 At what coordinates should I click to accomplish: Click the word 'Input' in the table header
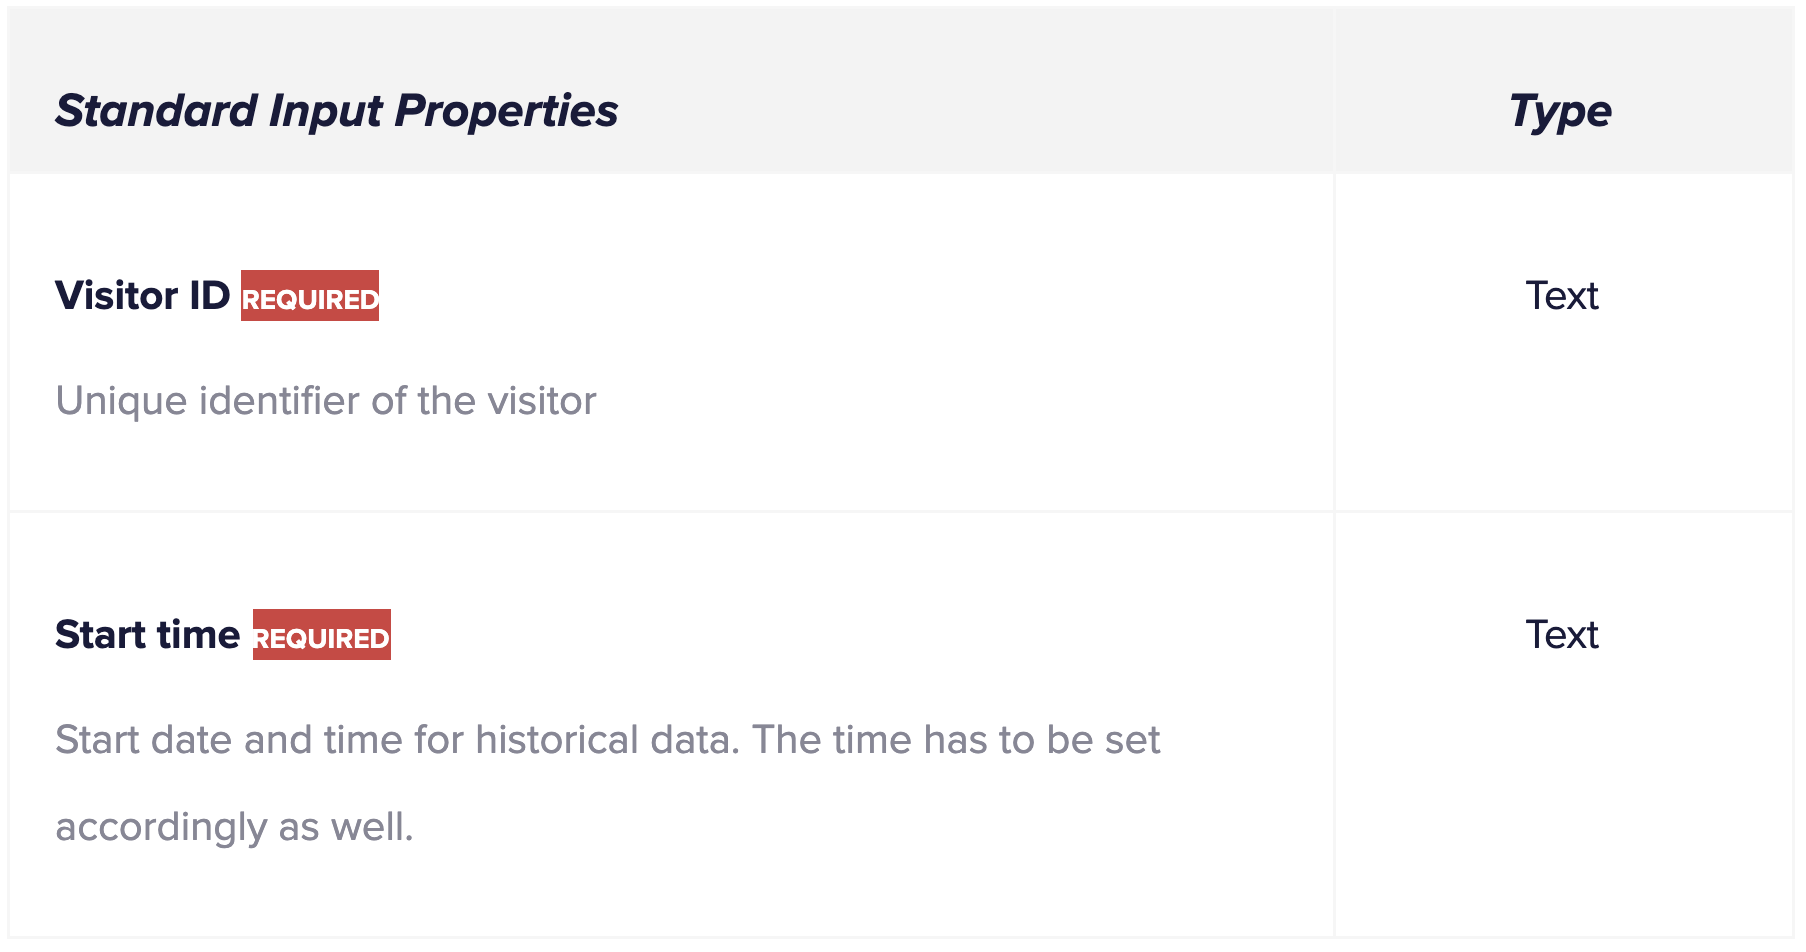click(326, 111)
